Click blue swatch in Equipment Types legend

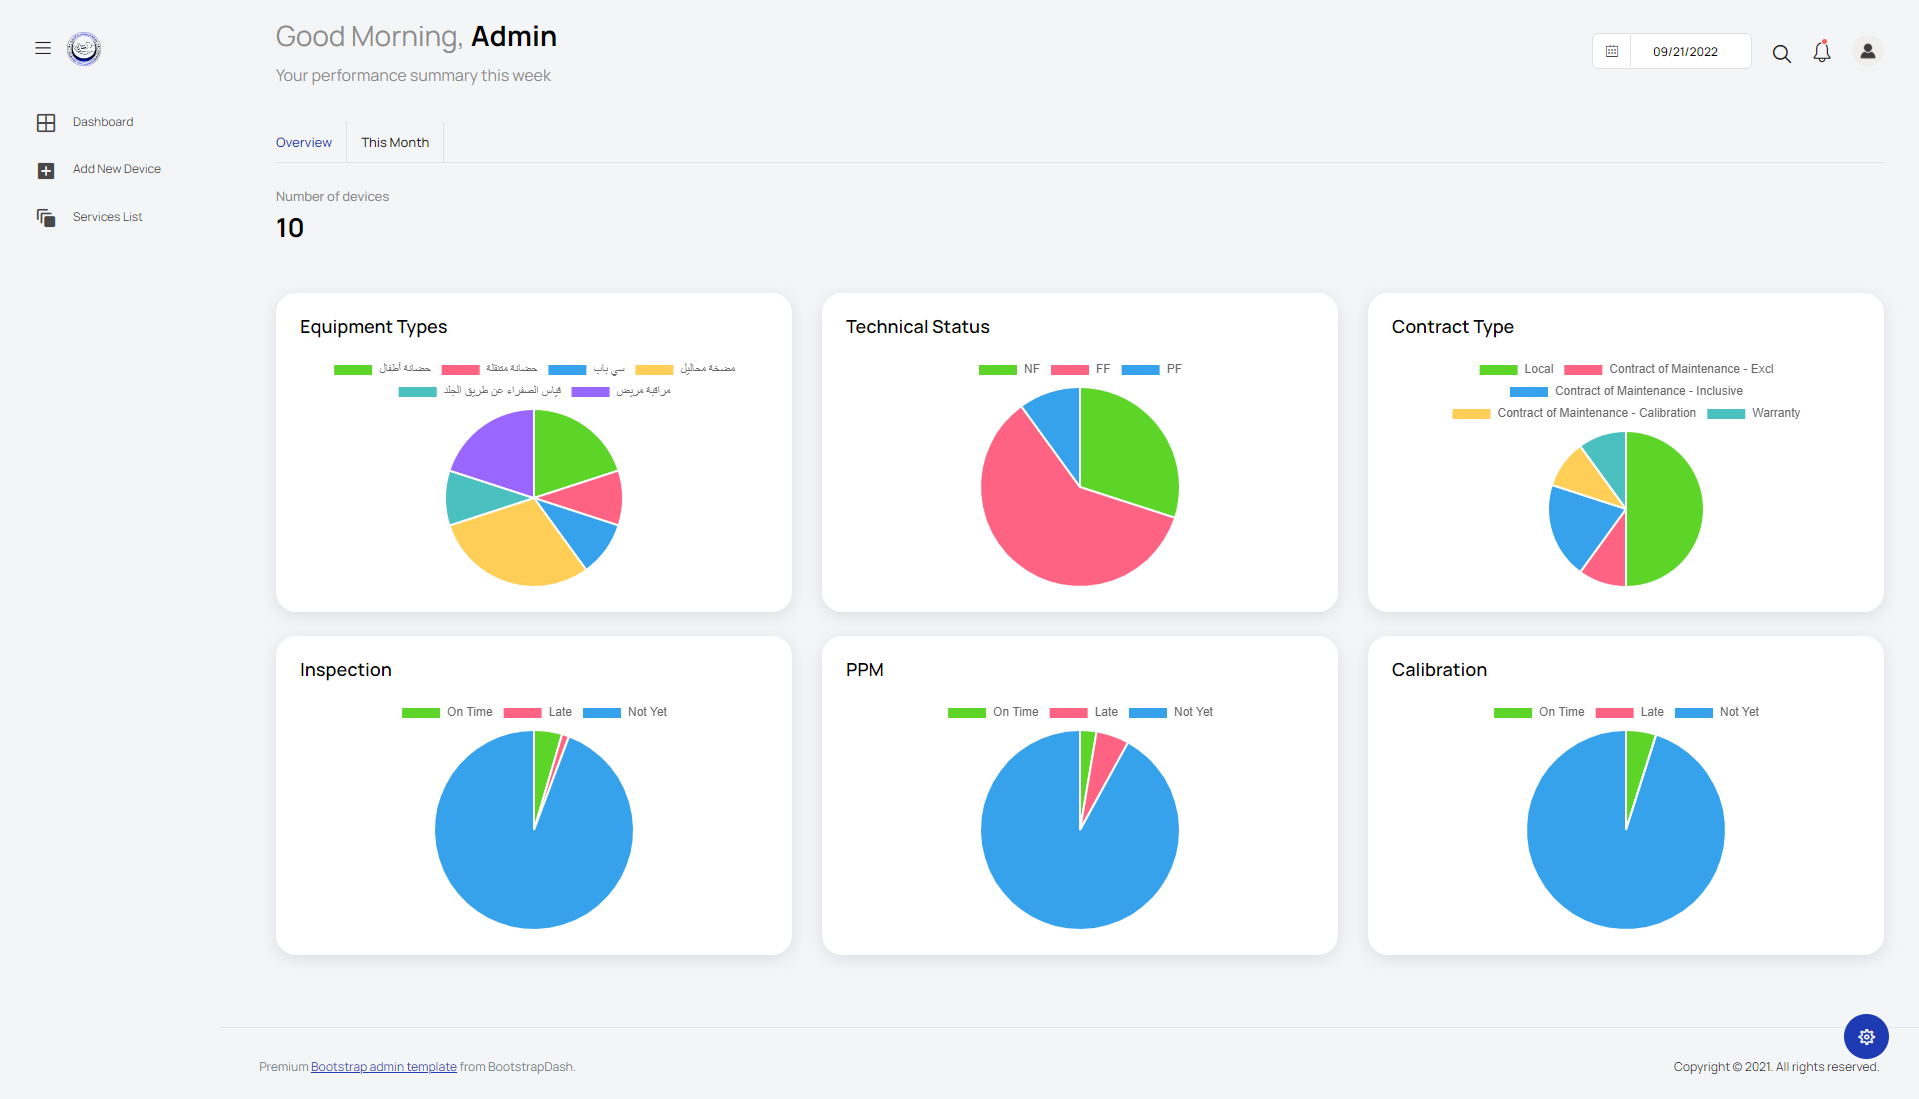567,370
